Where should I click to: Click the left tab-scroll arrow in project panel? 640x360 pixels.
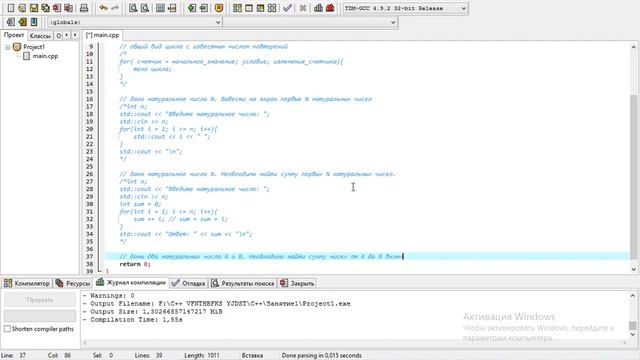tap(67, 35)
